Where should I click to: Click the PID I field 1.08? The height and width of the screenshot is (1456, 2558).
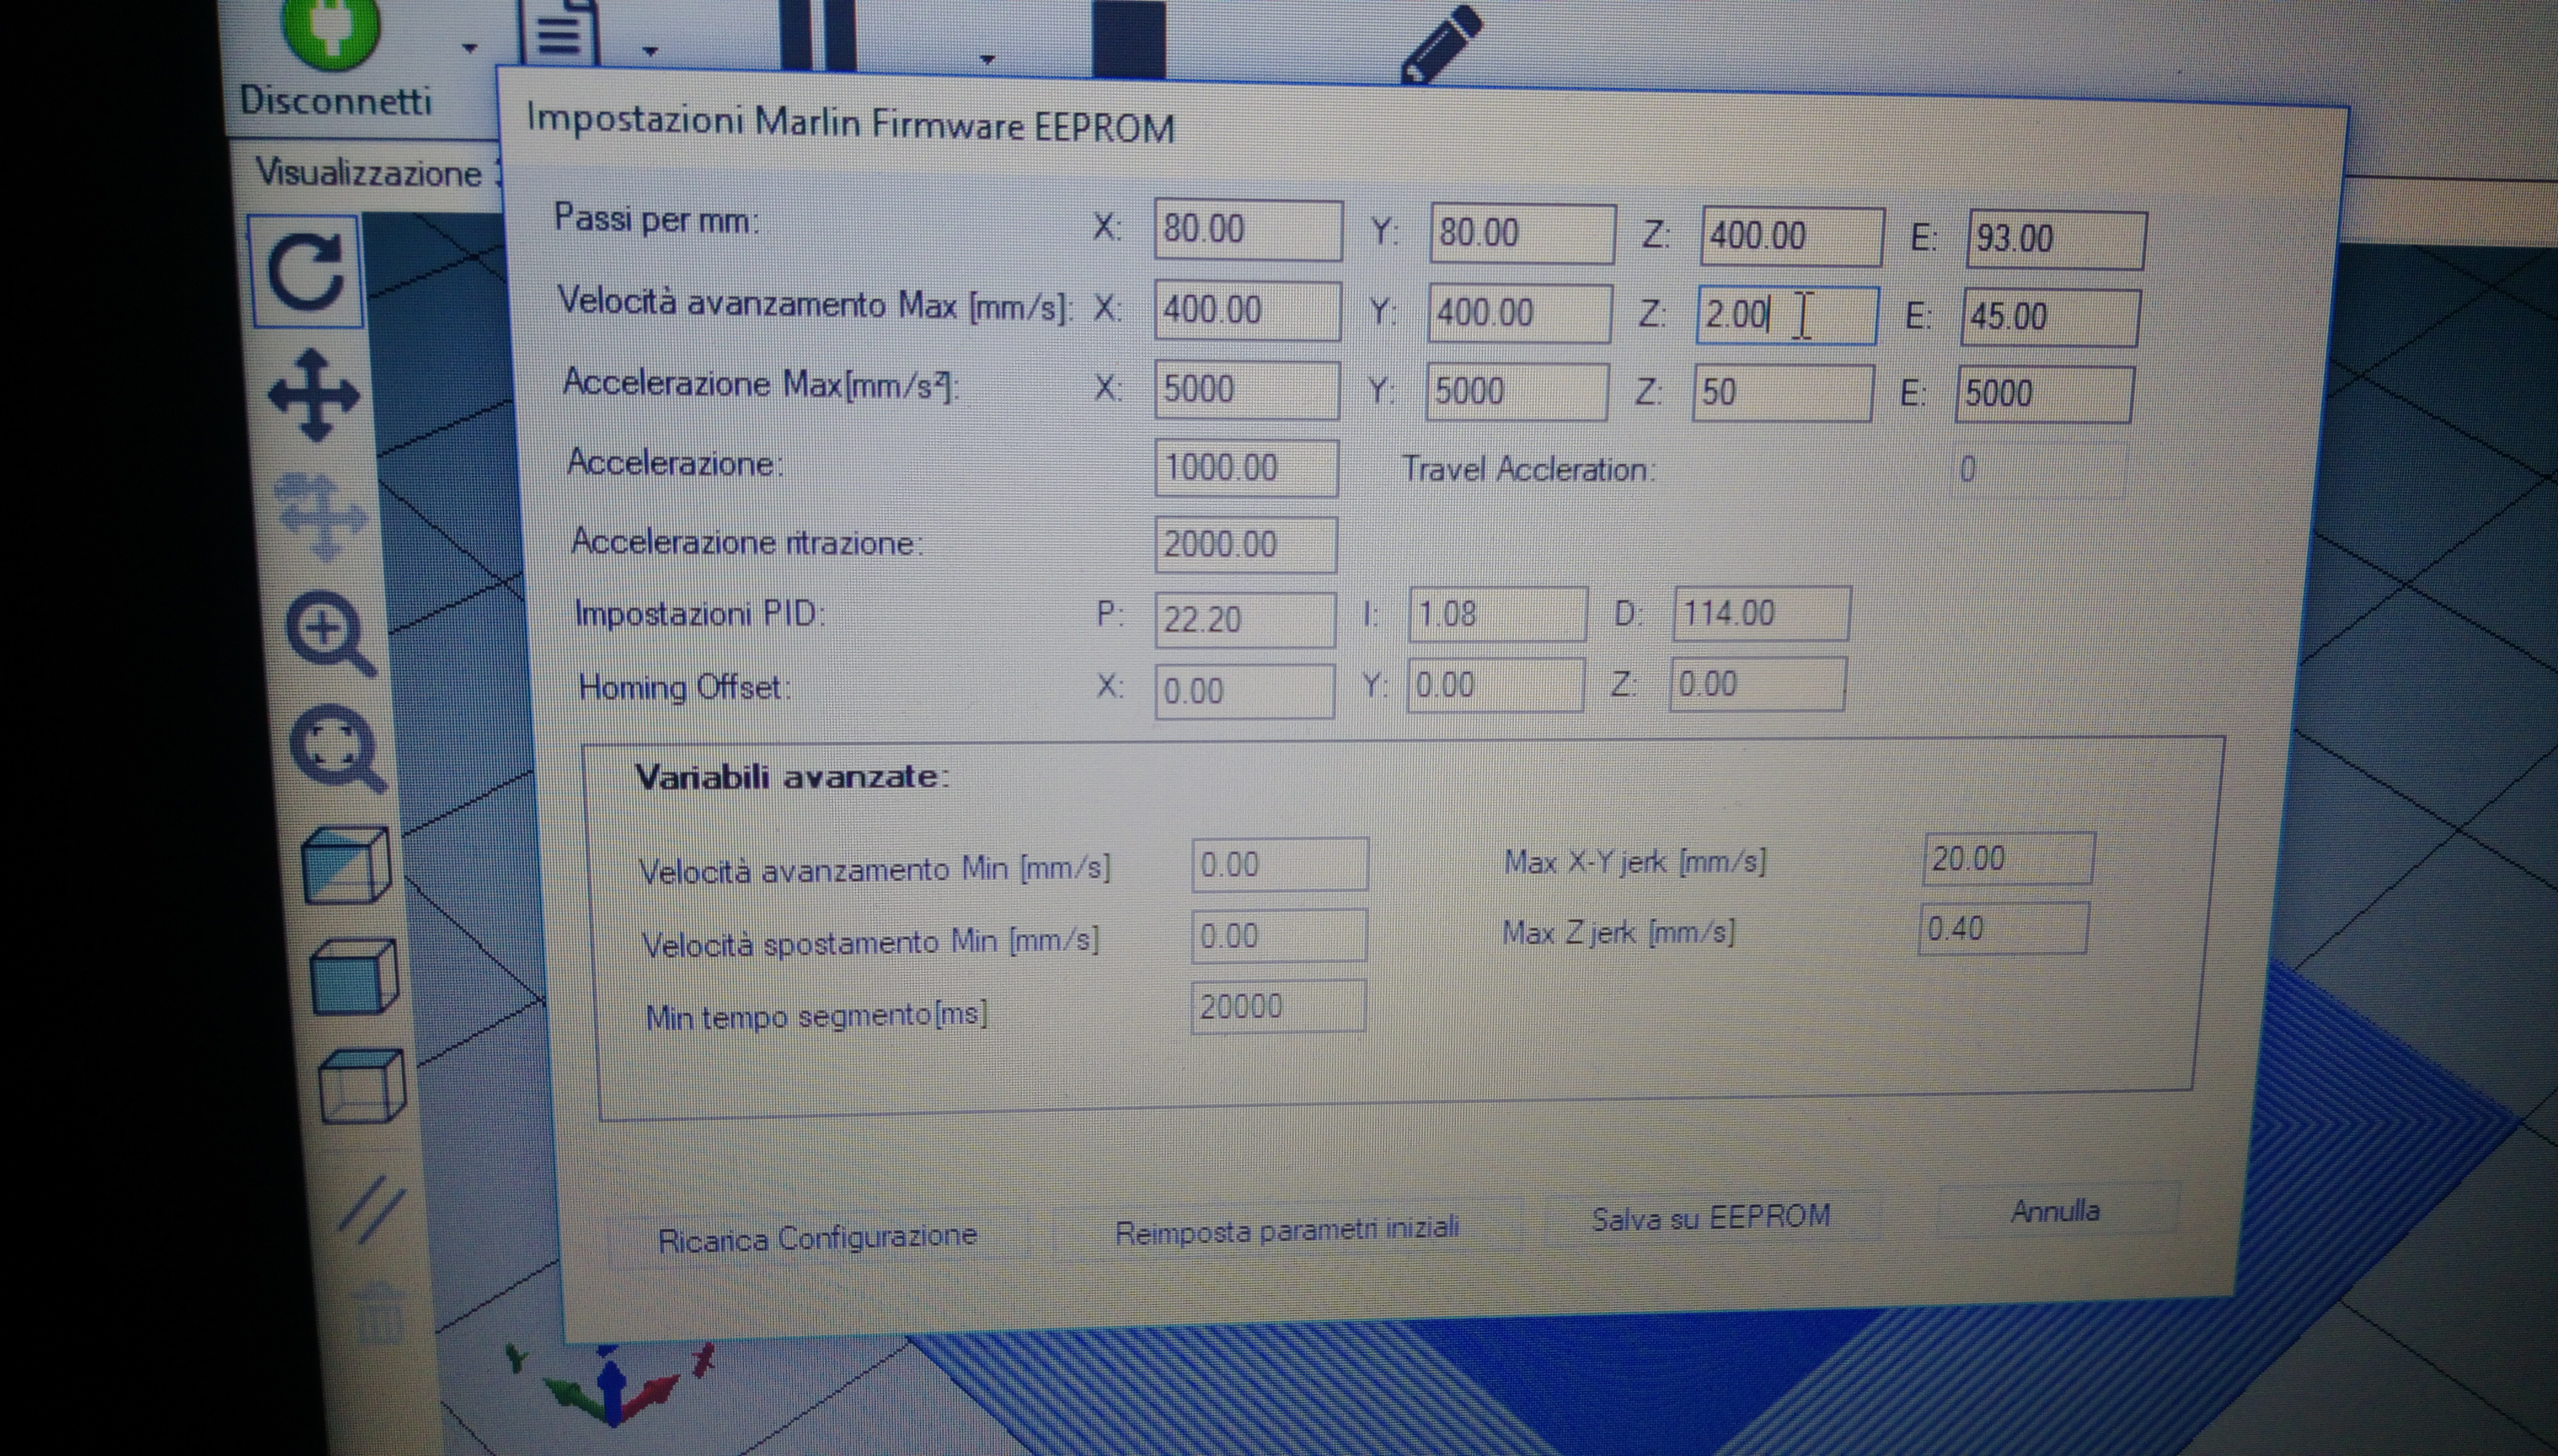point(1497,614)
